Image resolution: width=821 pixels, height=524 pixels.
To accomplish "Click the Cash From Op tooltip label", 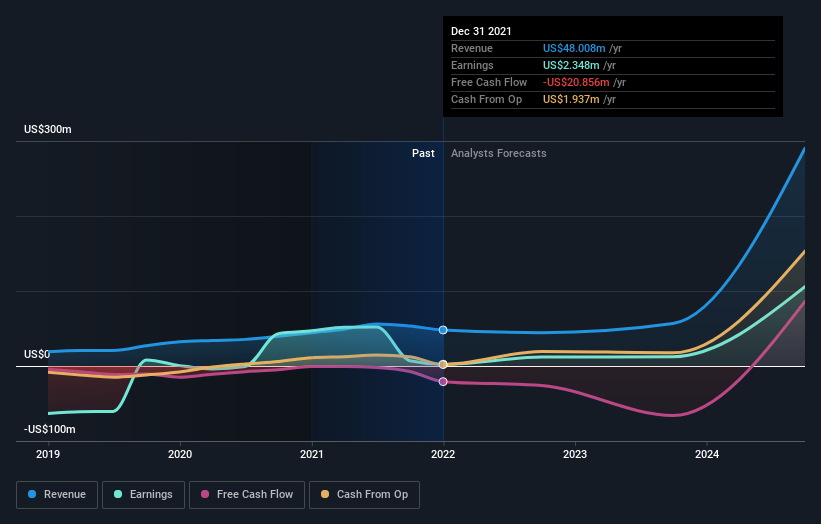I will point(486,99).
